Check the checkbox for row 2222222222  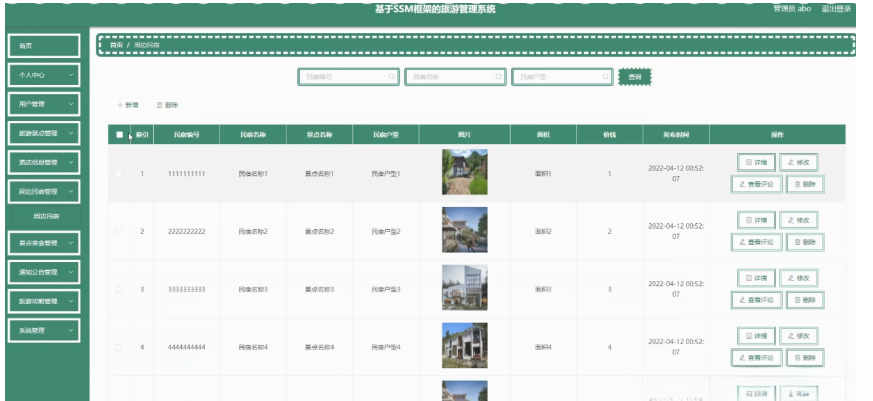point(119,231)
